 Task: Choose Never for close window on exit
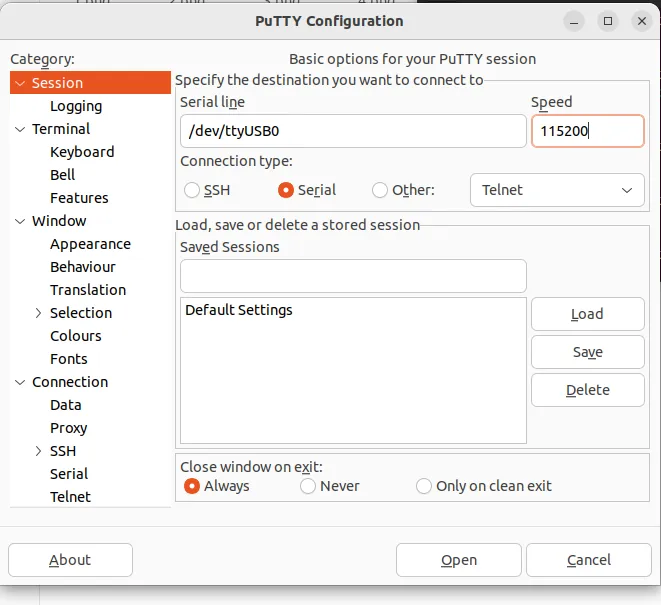(x=308, y=486)
